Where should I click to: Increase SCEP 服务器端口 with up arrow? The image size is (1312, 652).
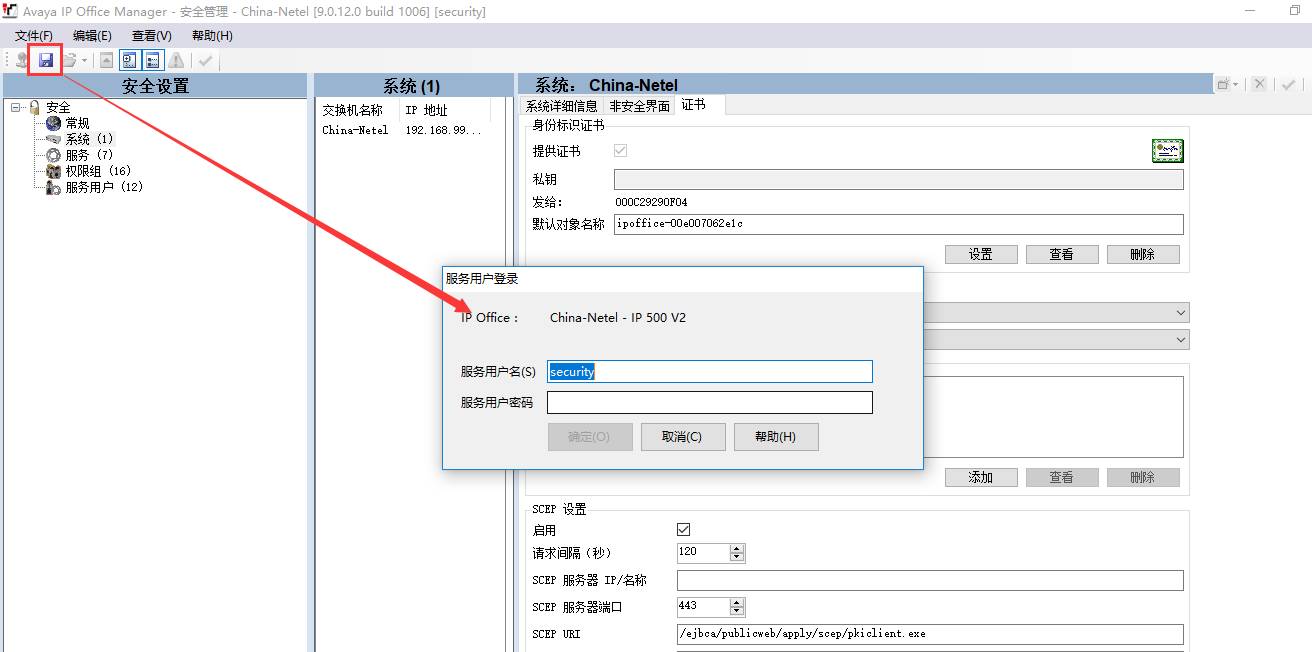pyautogui.click(x=737, y=603)
